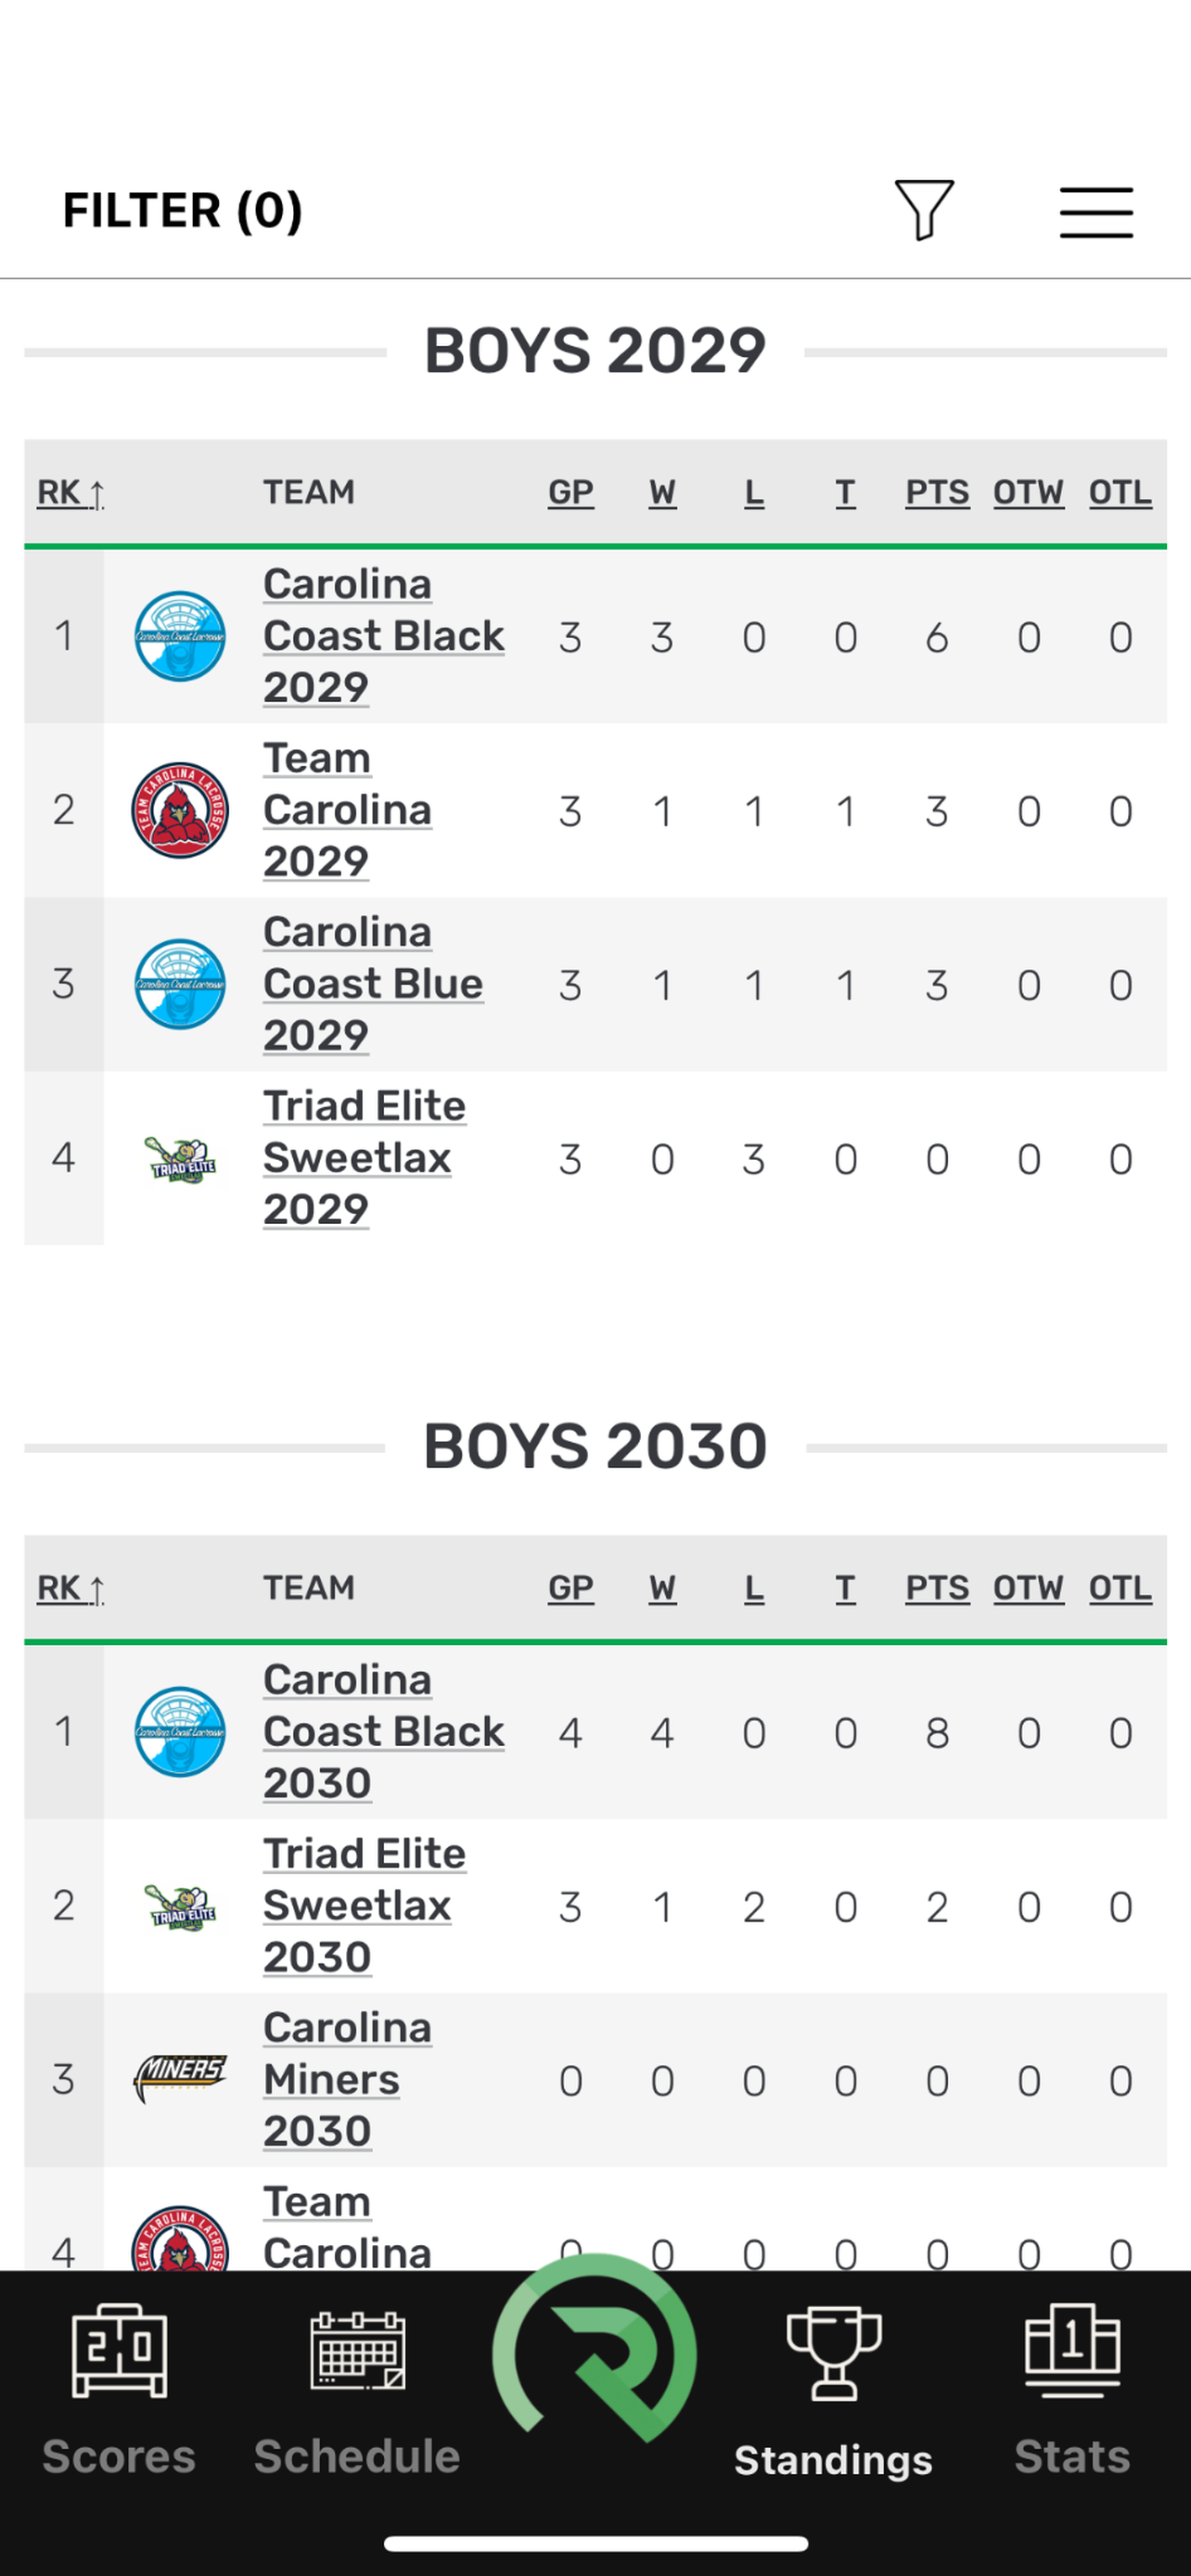Open the filter funnel icon
This screenshot has width=1191, height=2576.
click(924, 210)
